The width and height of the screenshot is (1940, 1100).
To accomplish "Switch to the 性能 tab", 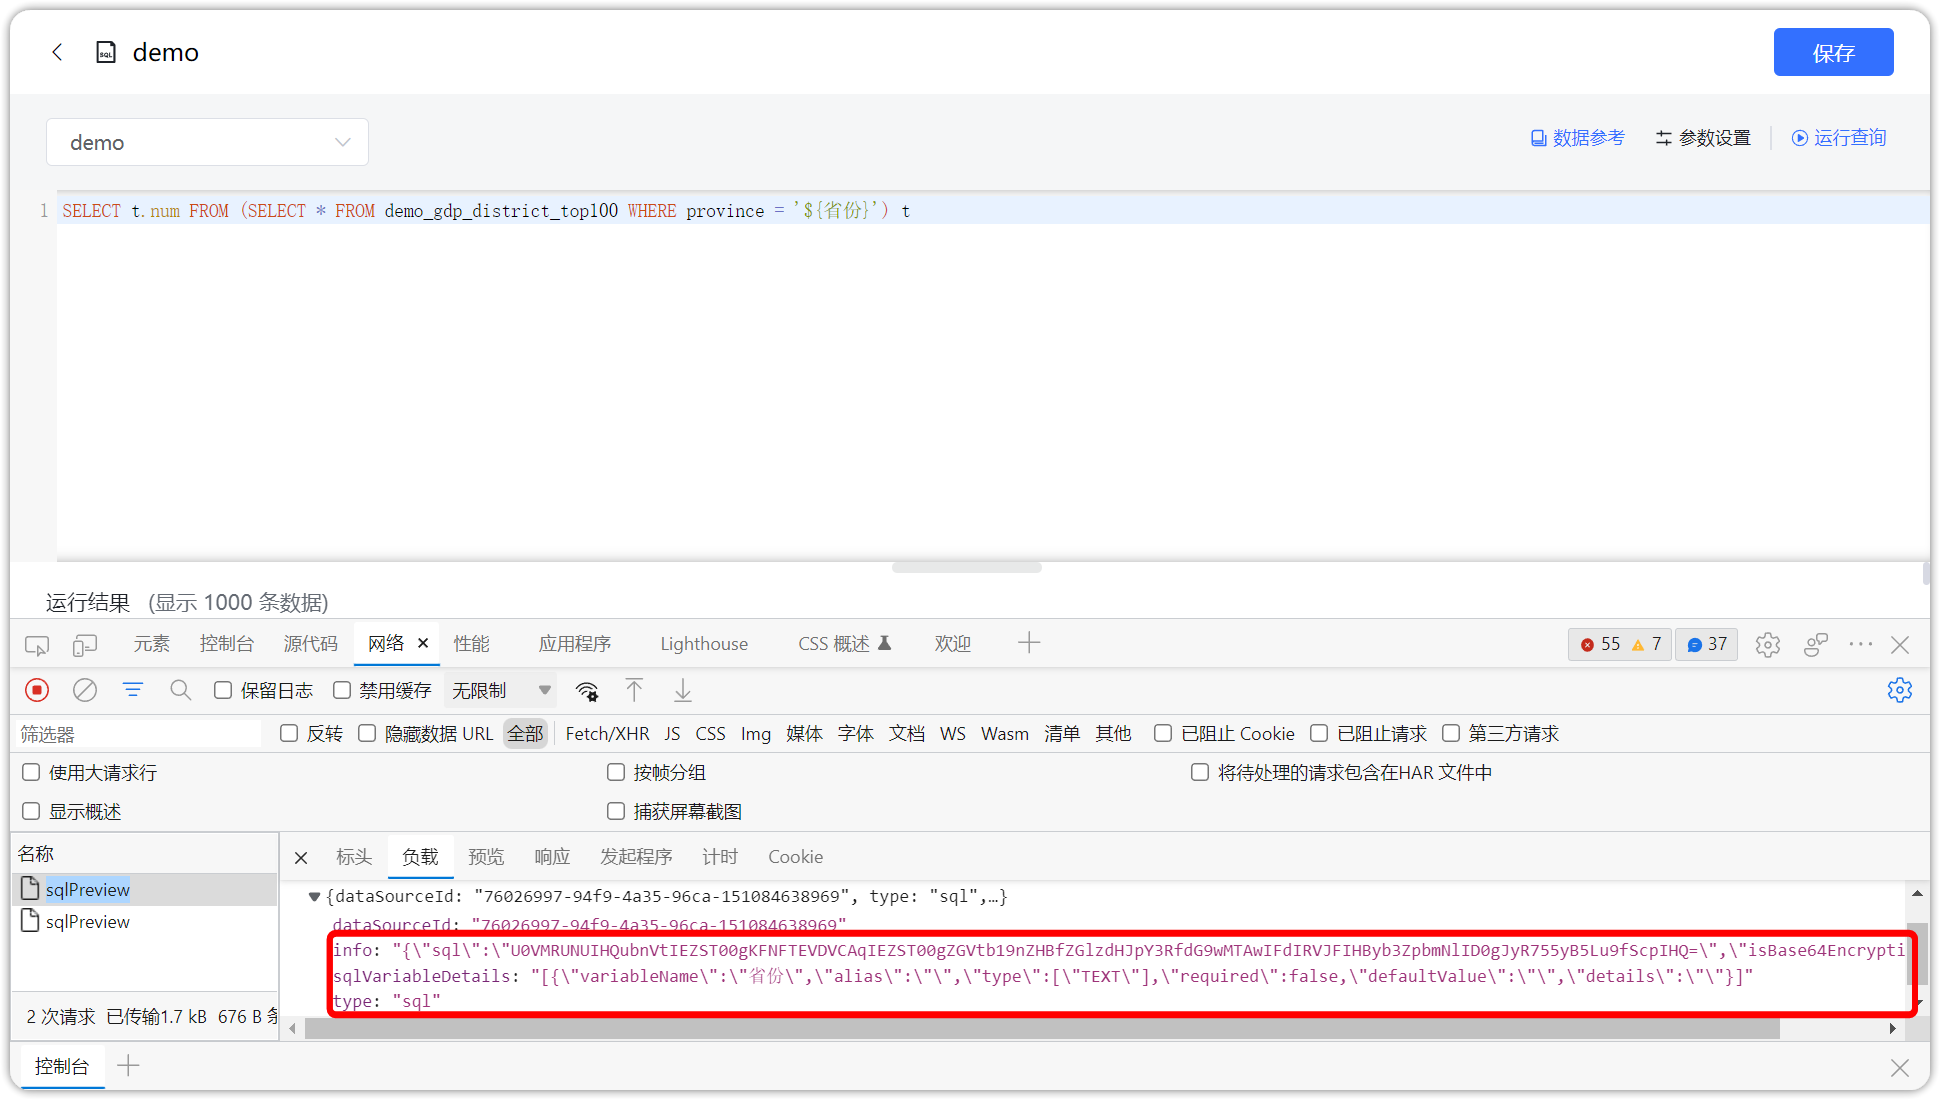I will point(472,644).
